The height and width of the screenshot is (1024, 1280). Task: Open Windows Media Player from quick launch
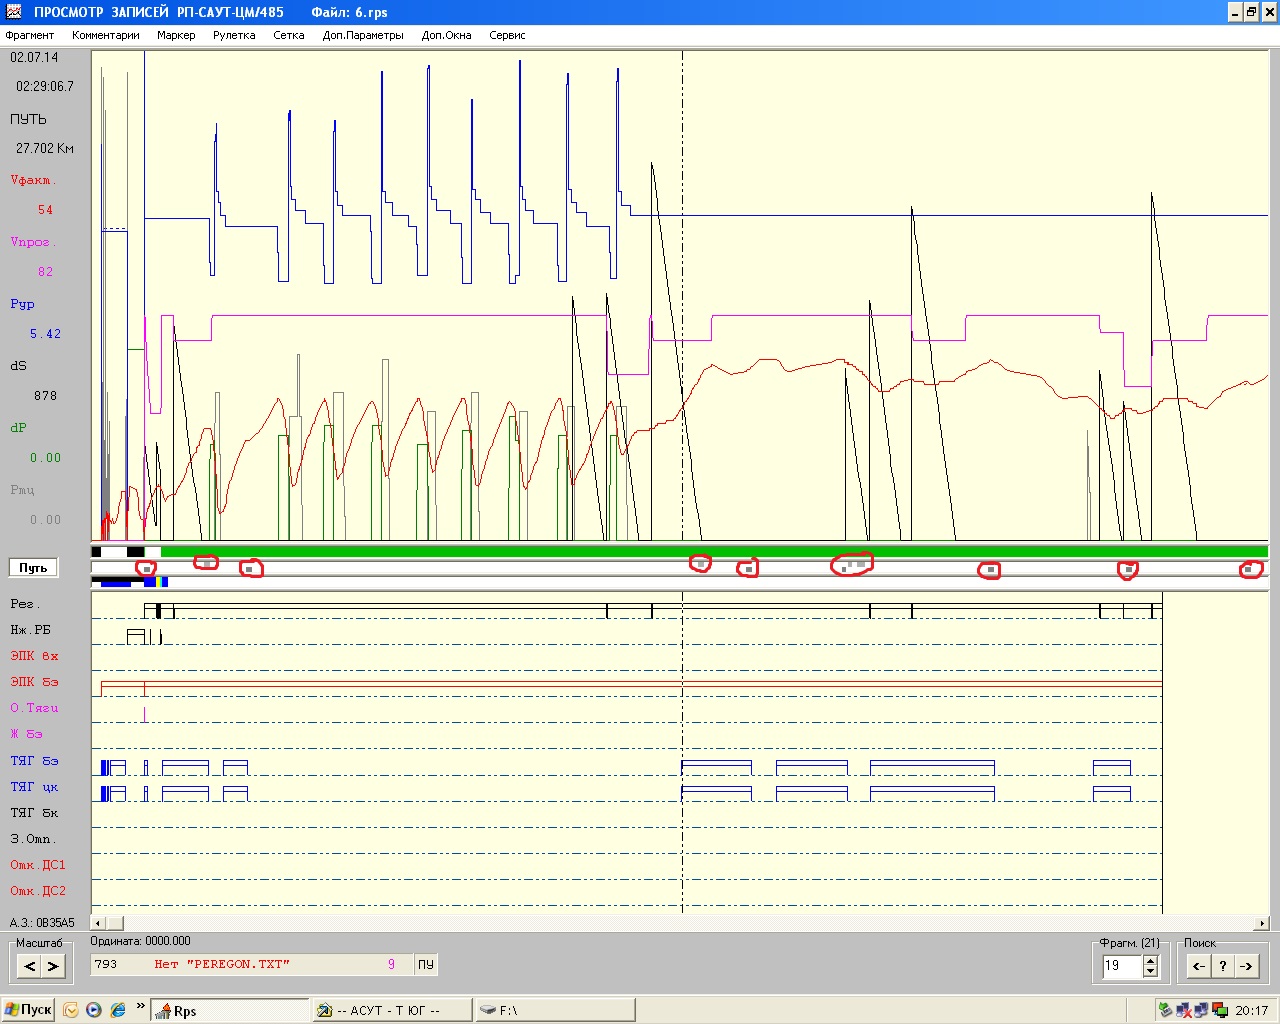coord(94,1010)
